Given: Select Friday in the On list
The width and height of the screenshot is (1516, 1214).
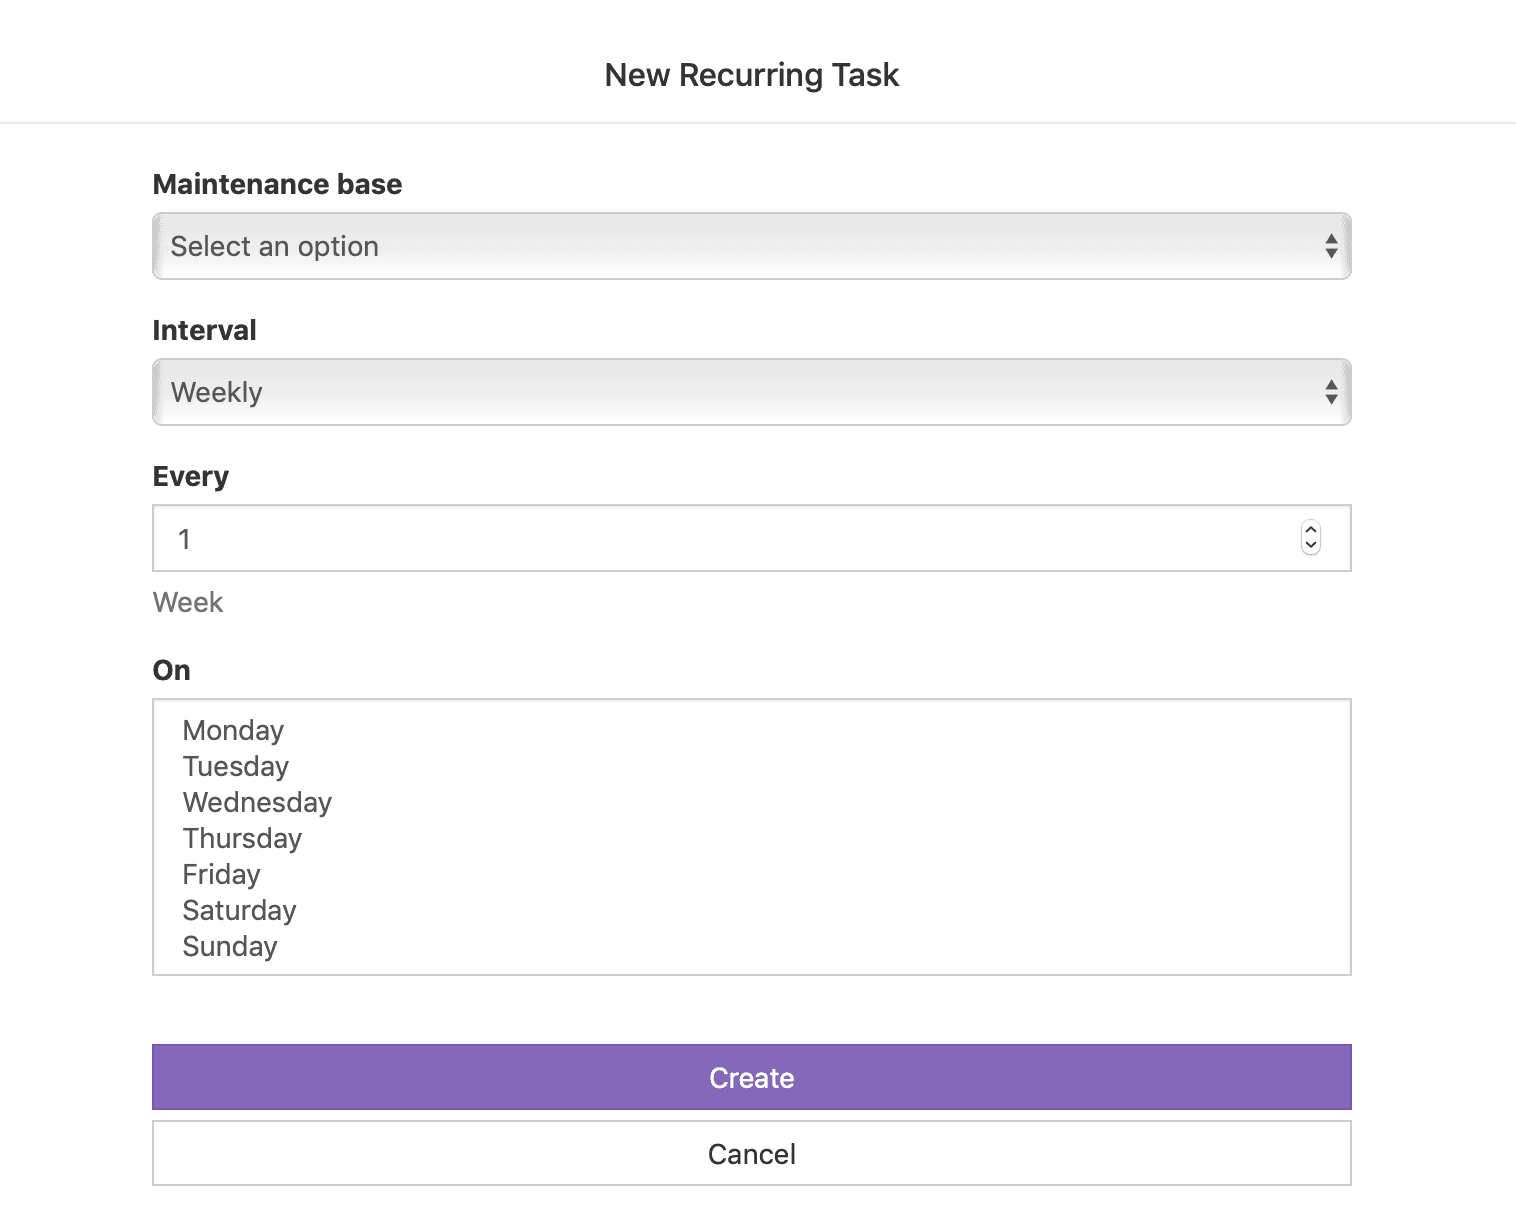Looking at the screenshot, I should [221, 874].
